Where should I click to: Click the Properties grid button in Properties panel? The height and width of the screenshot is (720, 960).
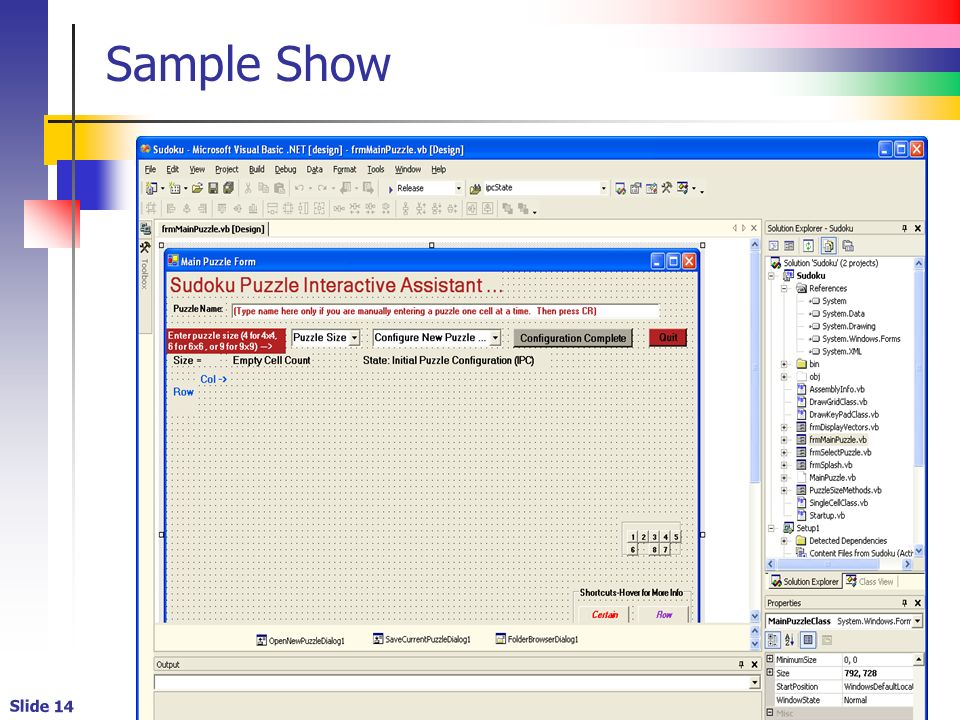click(808, 640)
